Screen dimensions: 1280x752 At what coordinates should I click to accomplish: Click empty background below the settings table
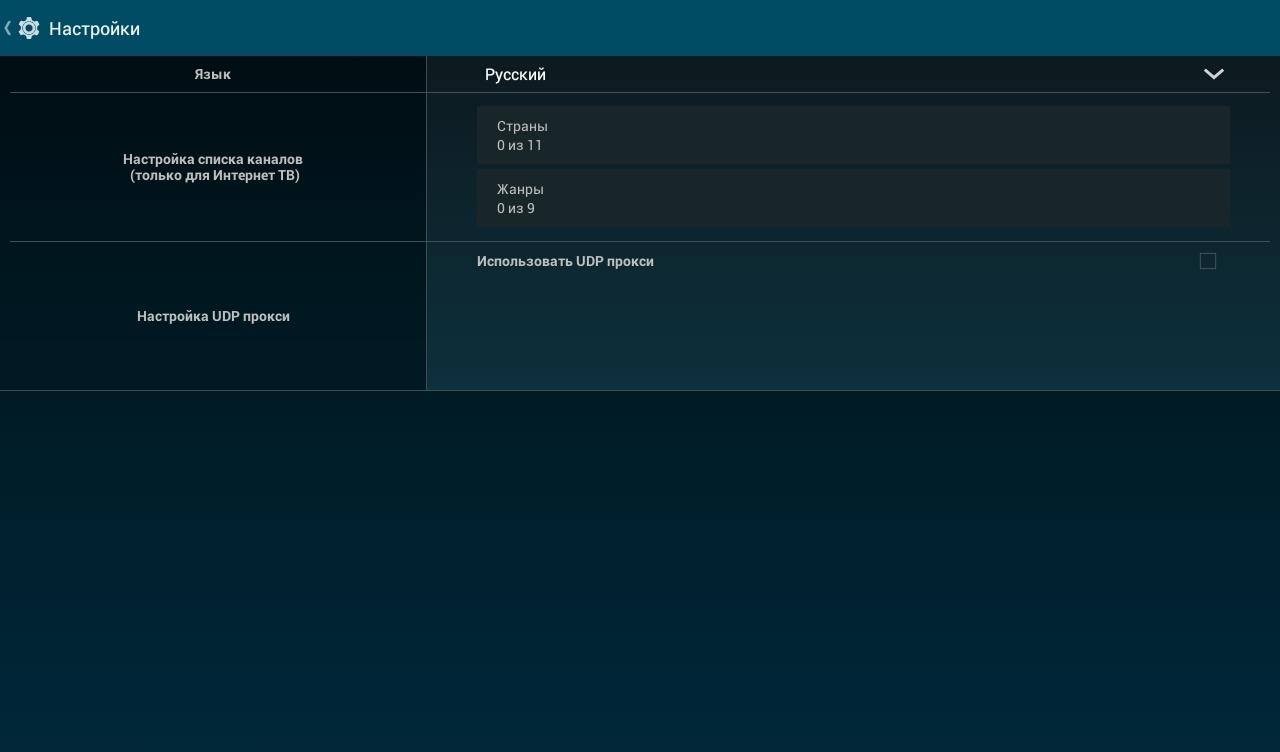click(x=640, y=570)
